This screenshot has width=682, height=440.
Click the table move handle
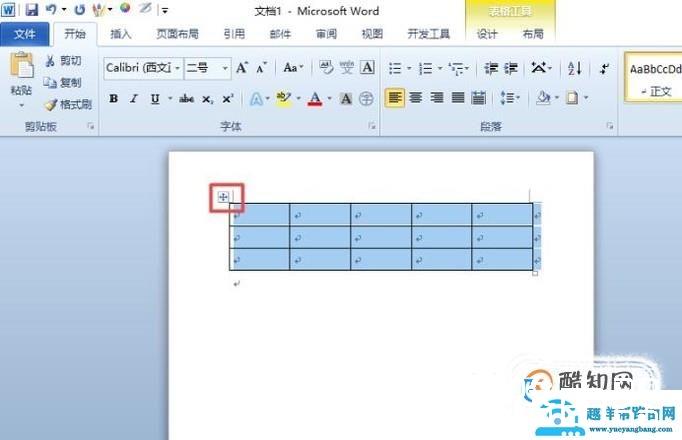coord(223,197)
